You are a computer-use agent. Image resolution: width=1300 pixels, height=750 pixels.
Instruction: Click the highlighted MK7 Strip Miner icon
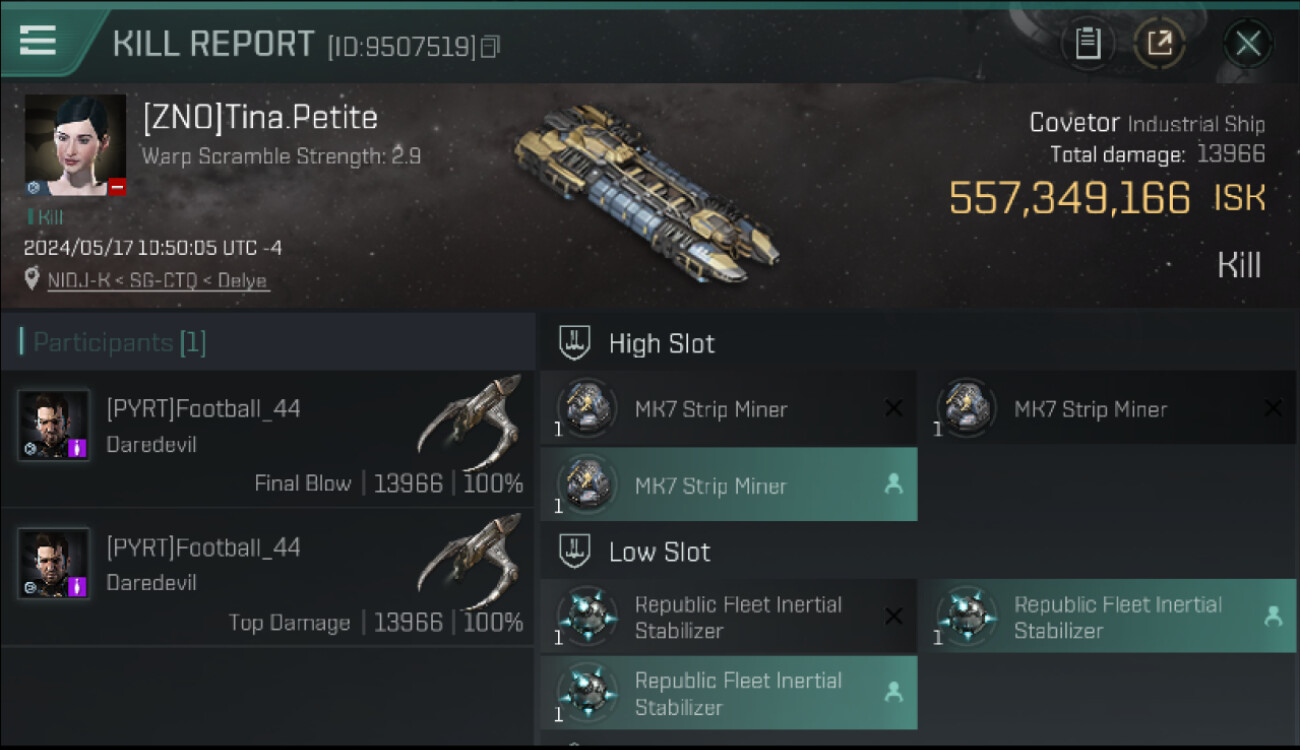tap(586, 485)
